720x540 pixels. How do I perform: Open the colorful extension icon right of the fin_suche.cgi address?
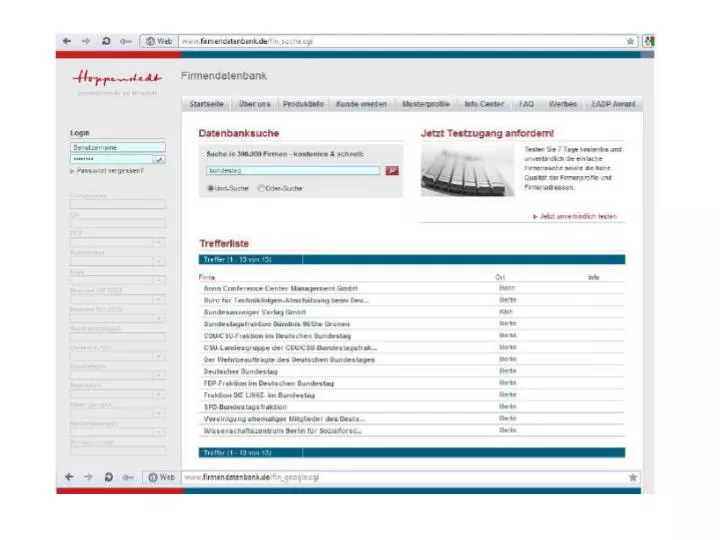click(x=649, y=41)
